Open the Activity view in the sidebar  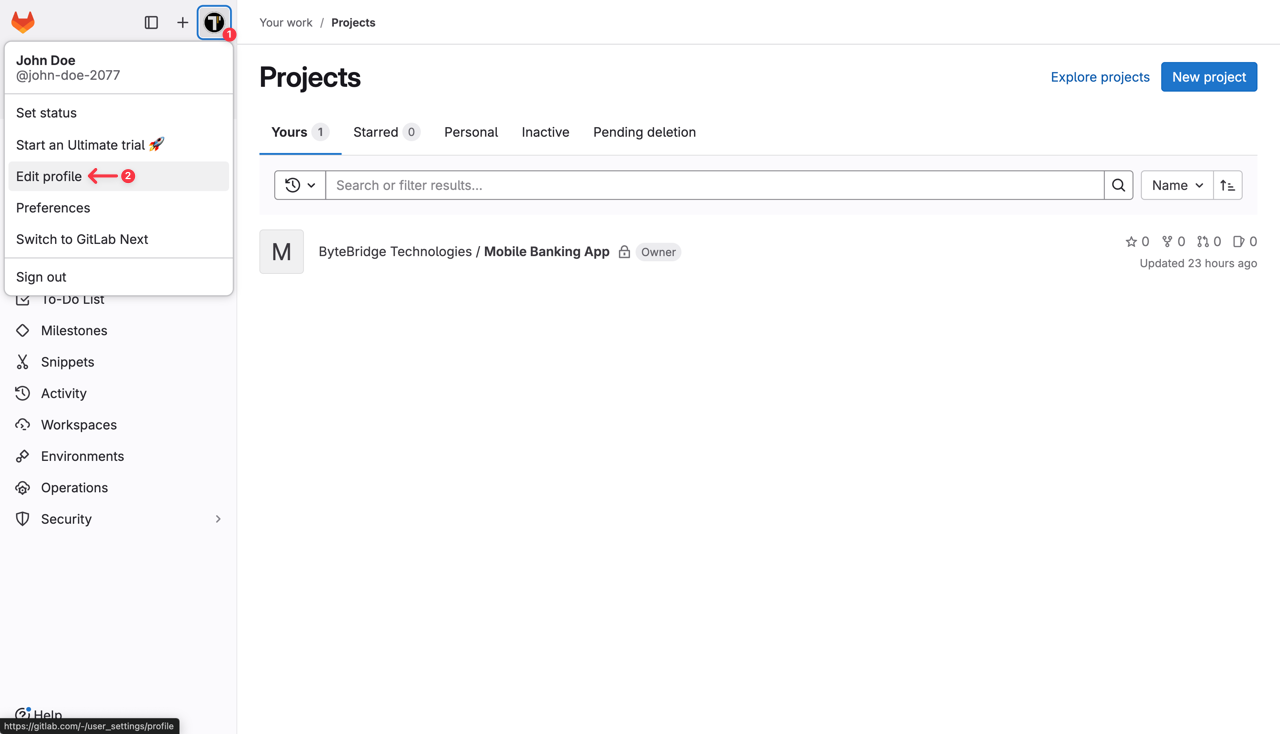coord(64,393)
